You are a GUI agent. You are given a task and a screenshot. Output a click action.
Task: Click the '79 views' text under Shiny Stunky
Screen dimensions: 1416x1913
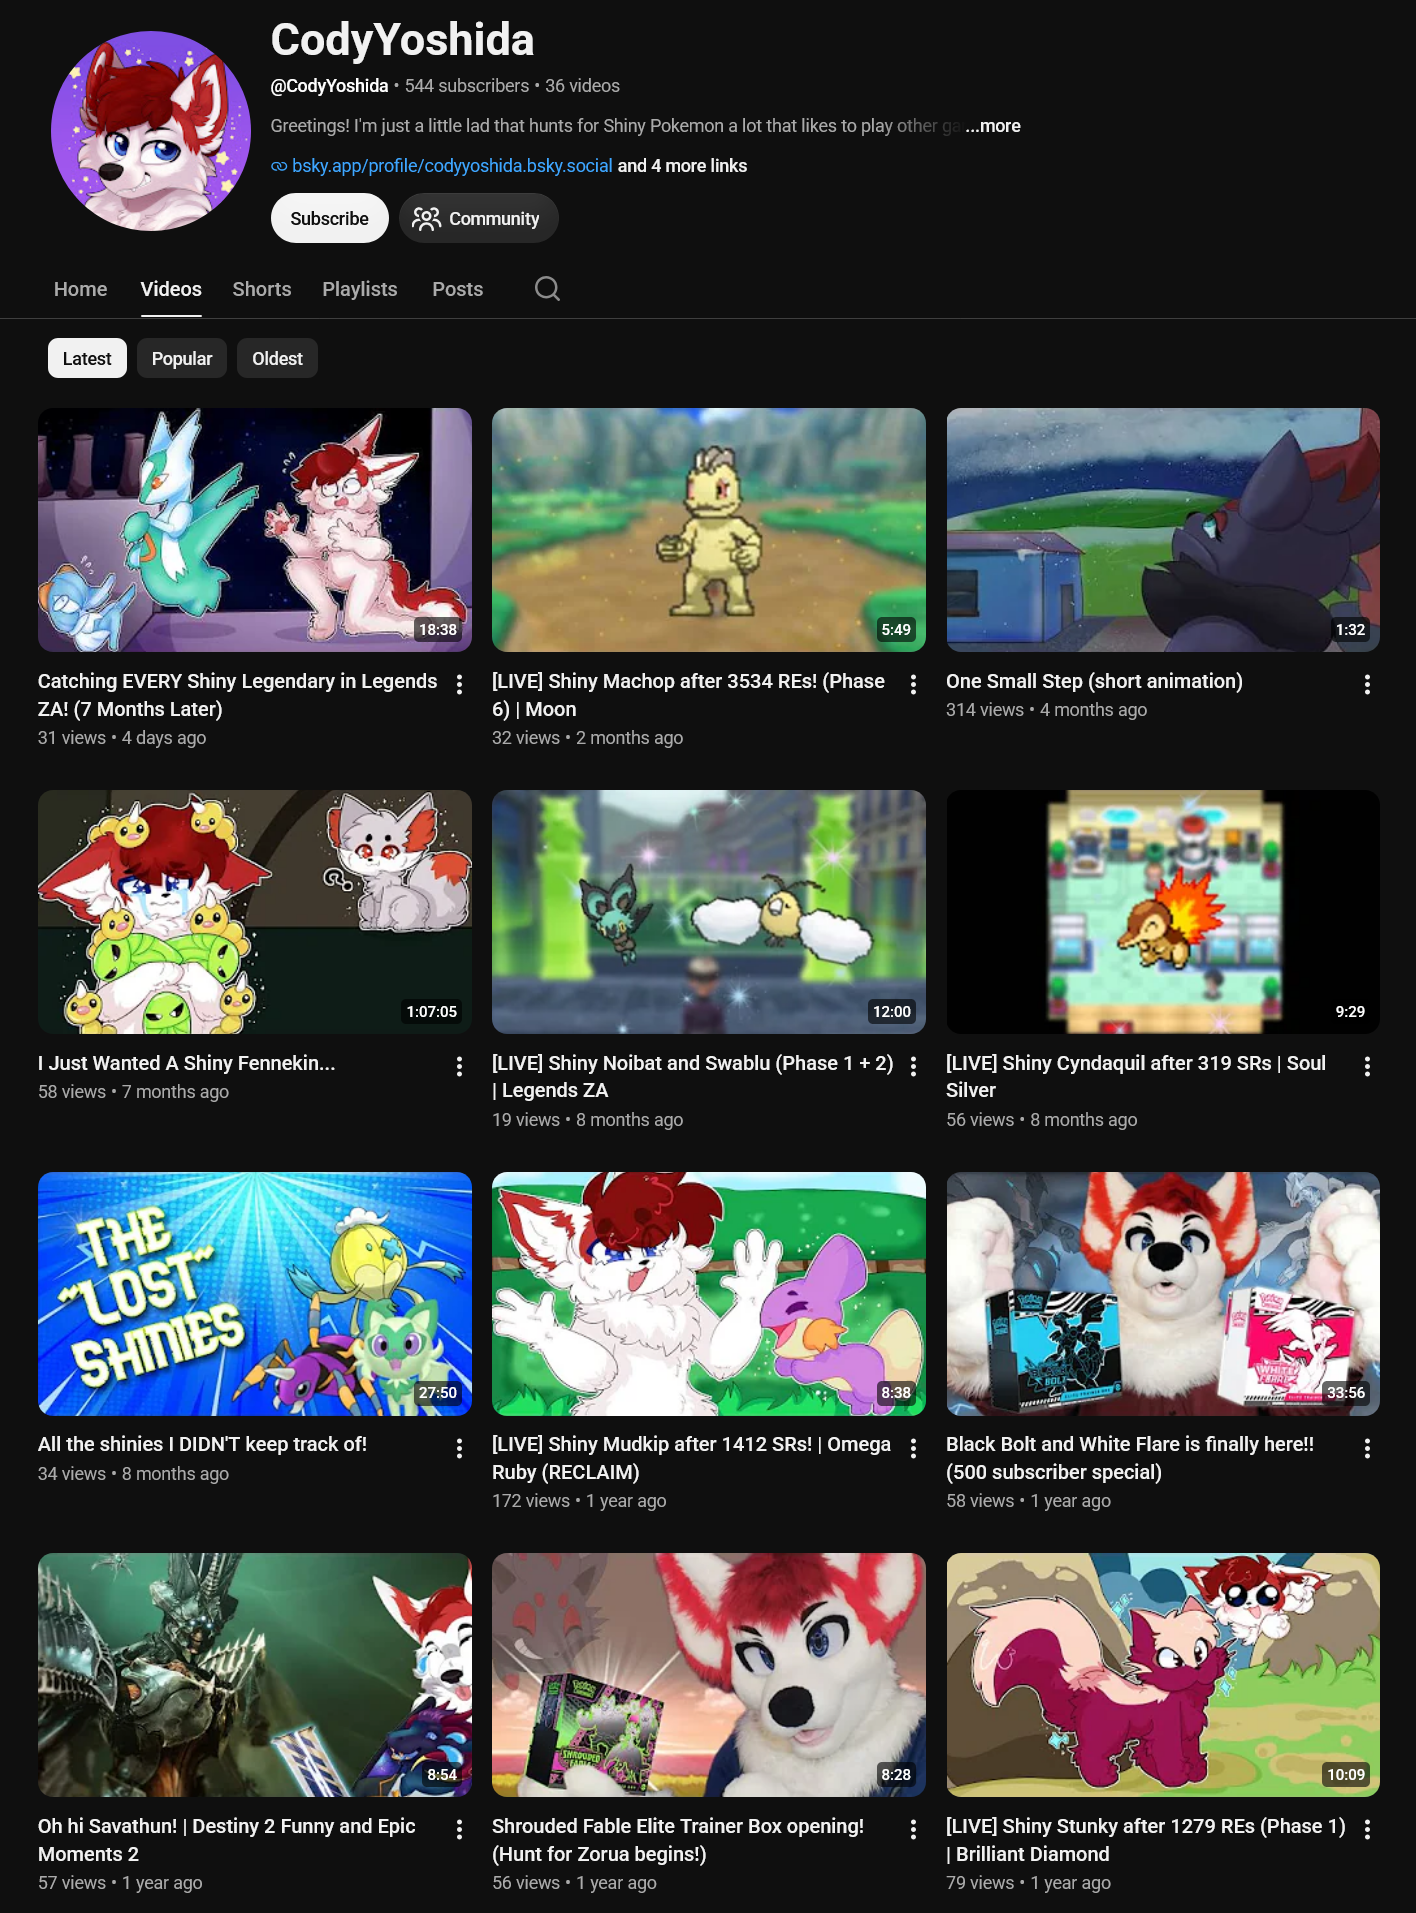pos(980,1883)
